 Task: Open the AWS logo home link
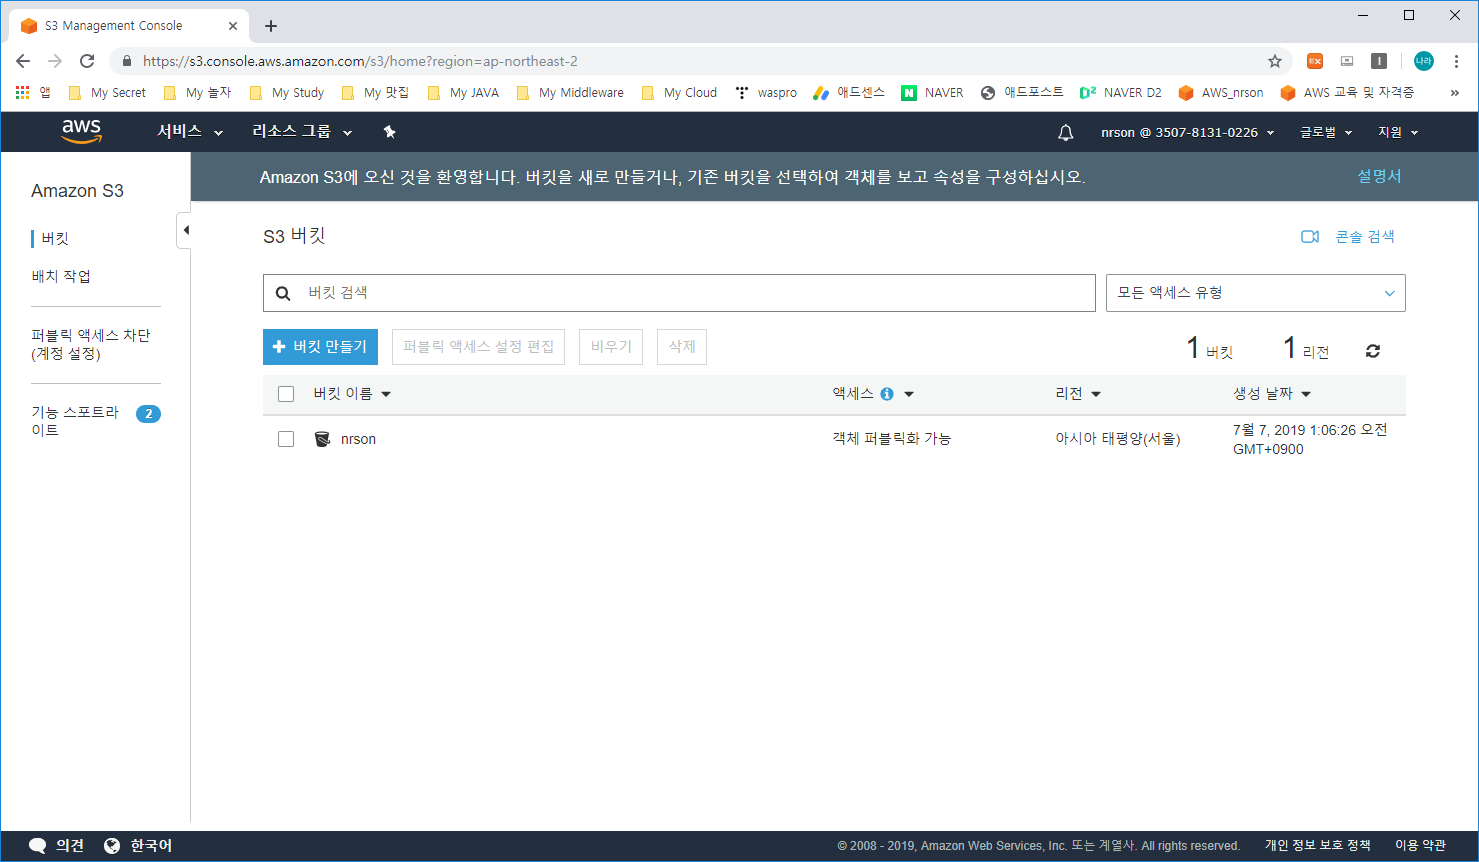(x=82, y=131)
